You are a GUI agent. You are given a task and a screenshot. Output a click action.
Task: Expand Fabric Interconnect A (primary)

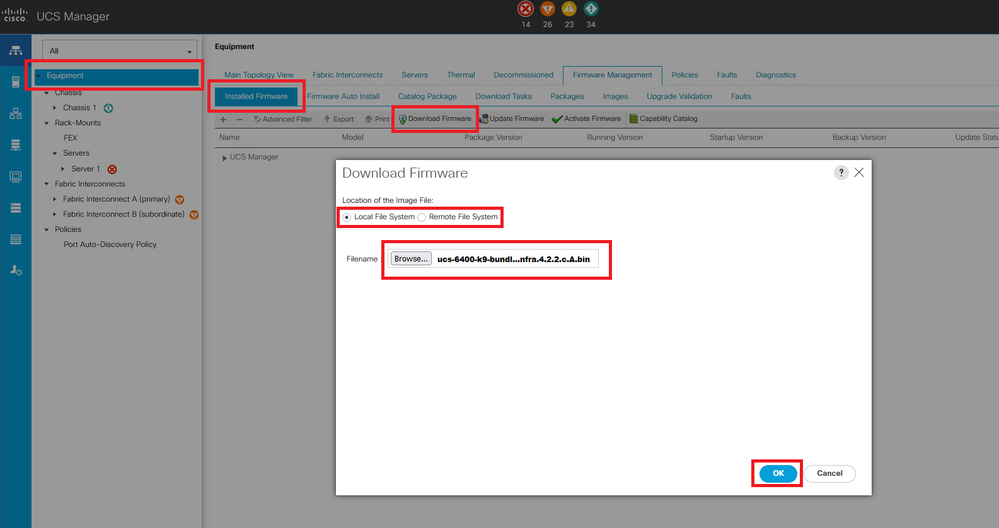coord(55,199)
